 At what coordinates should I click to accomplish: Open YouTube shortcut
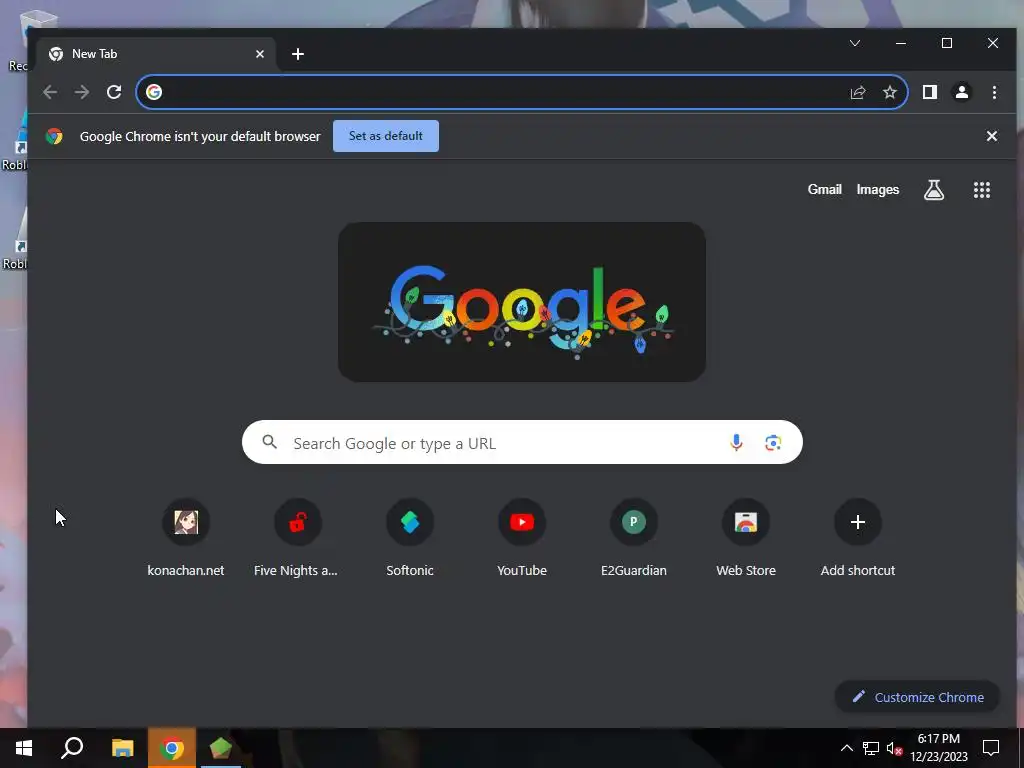(x=522, y=538)
